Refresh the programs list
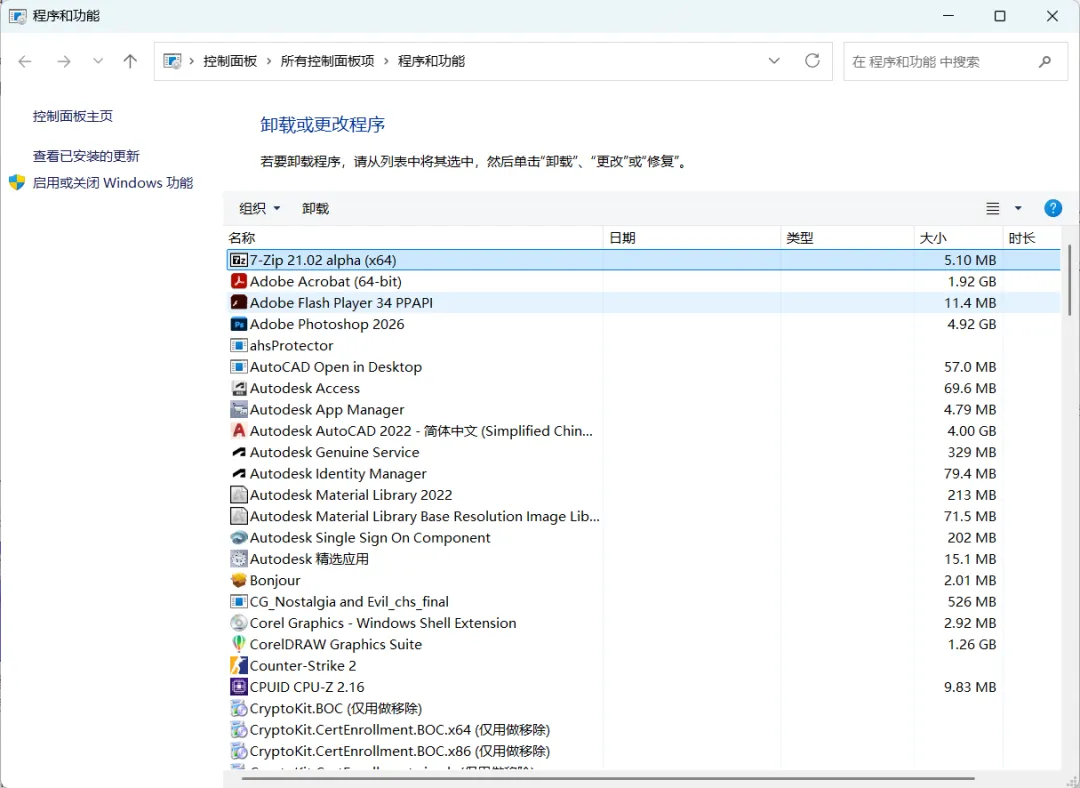Screen dimensions: 1080x788 (x=812, y=61)
